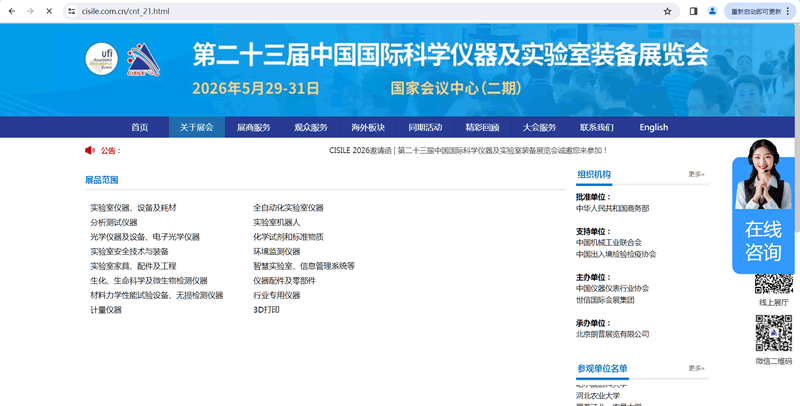Screen dimensions: 800x406
Task: Stop page loading with the X icon
Action: coord(48,11)
